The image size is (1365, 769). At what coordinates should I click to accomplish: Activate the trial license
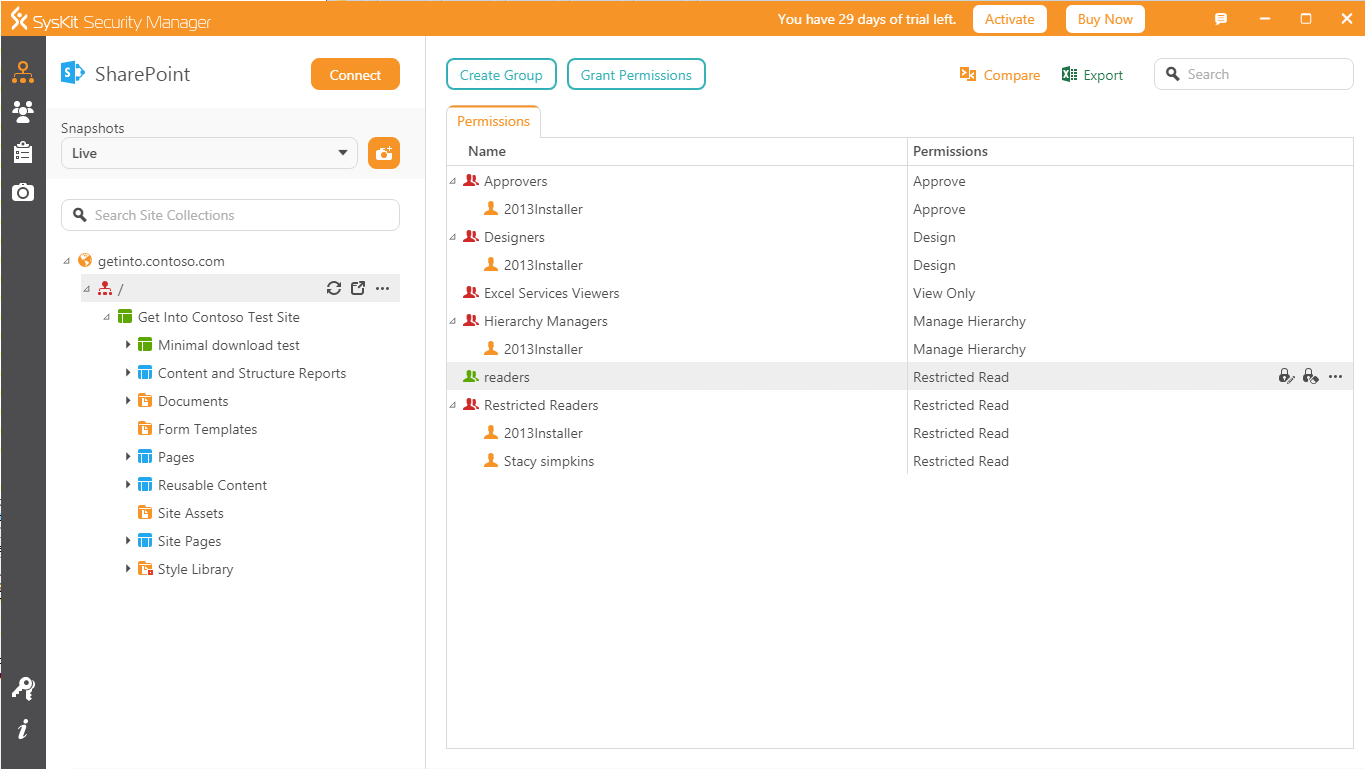tap(1010, 19)
